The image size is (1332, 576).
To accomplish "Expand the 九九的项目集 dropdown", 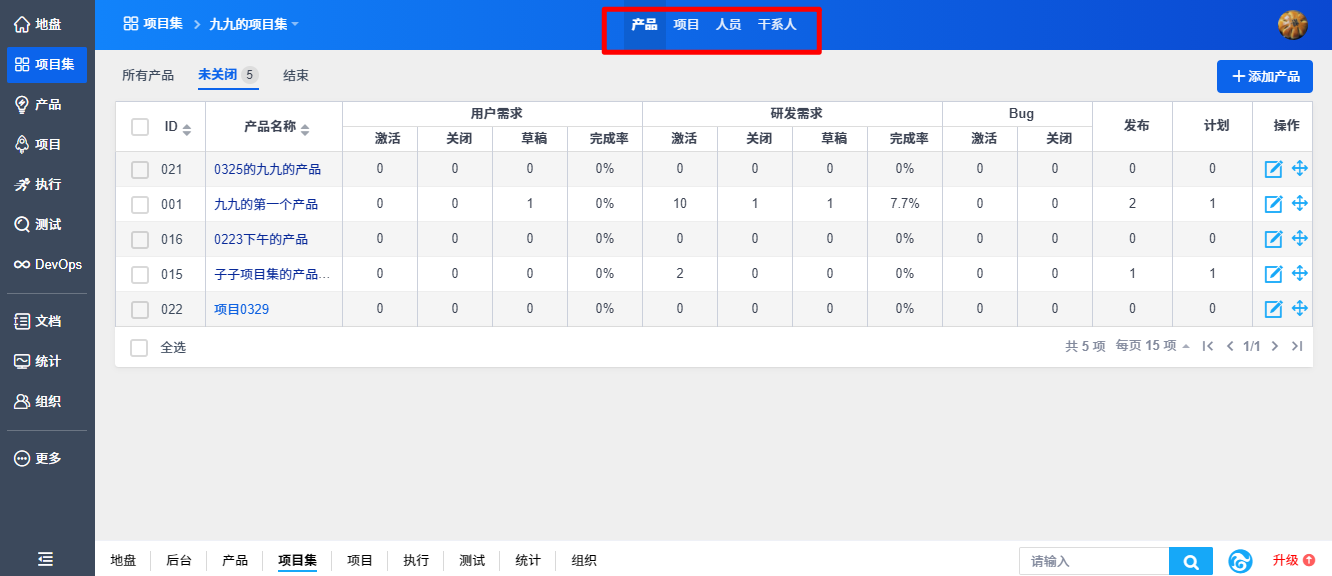I will [x=254, y=23].
